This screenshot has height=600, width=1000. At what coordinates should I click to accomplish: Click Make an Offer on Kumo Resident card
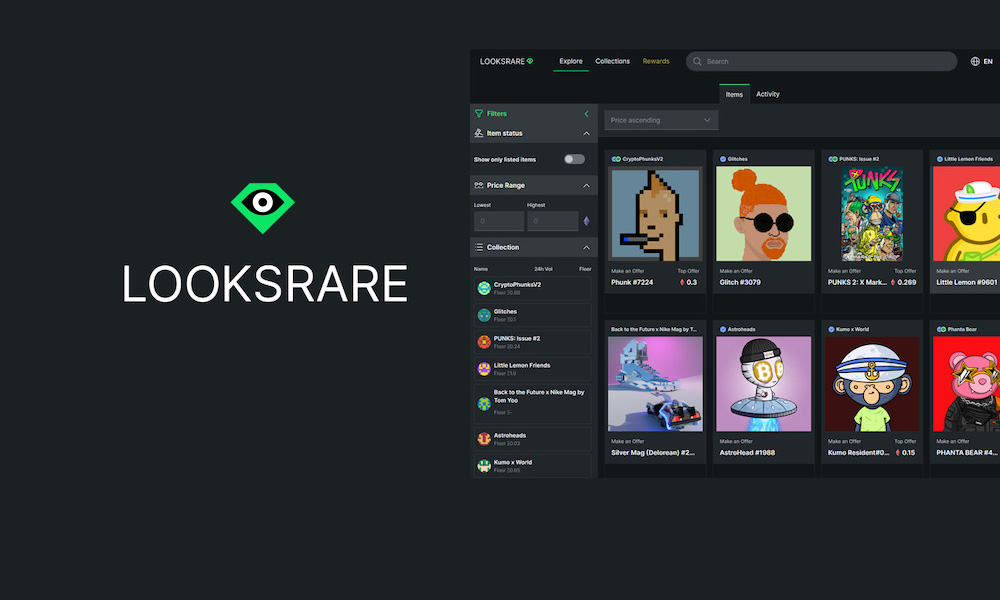[x=844, y=441]
